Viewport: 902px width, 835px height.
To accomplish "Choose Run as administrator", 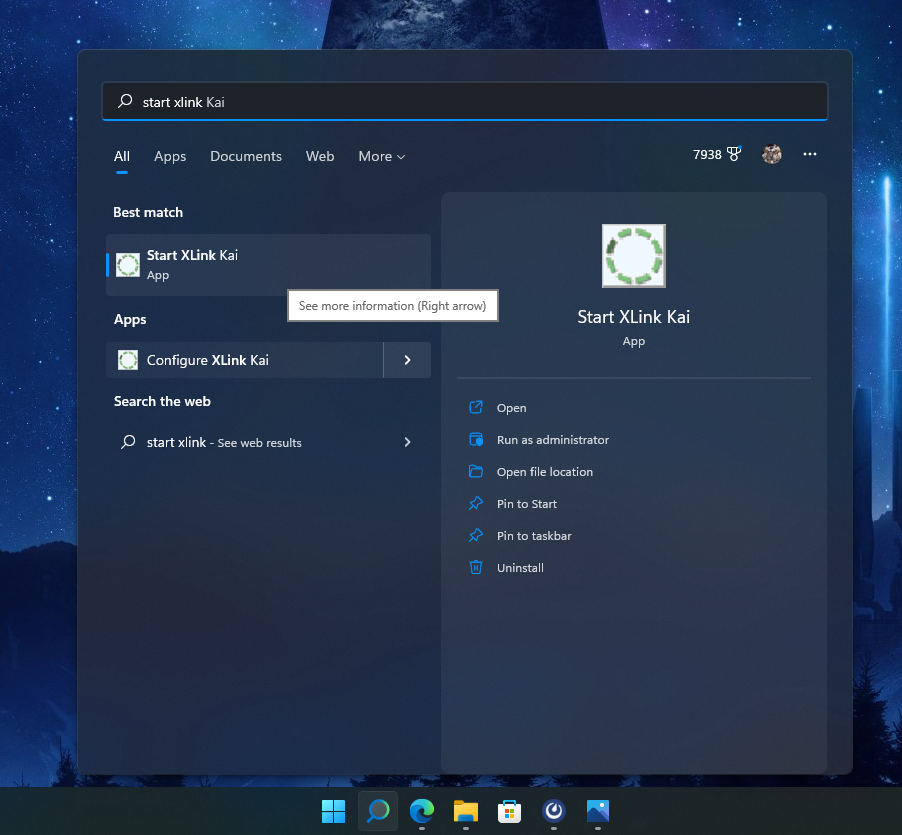I will [x=552, y=440].
